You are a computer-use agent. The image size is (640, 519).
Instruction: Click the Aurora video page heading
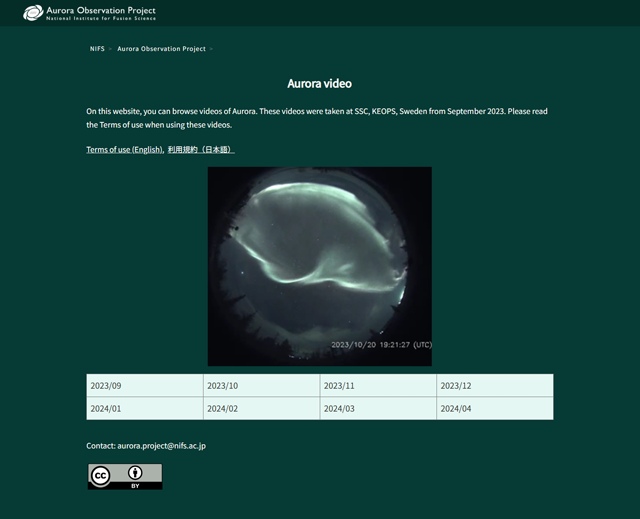(320, 83)
